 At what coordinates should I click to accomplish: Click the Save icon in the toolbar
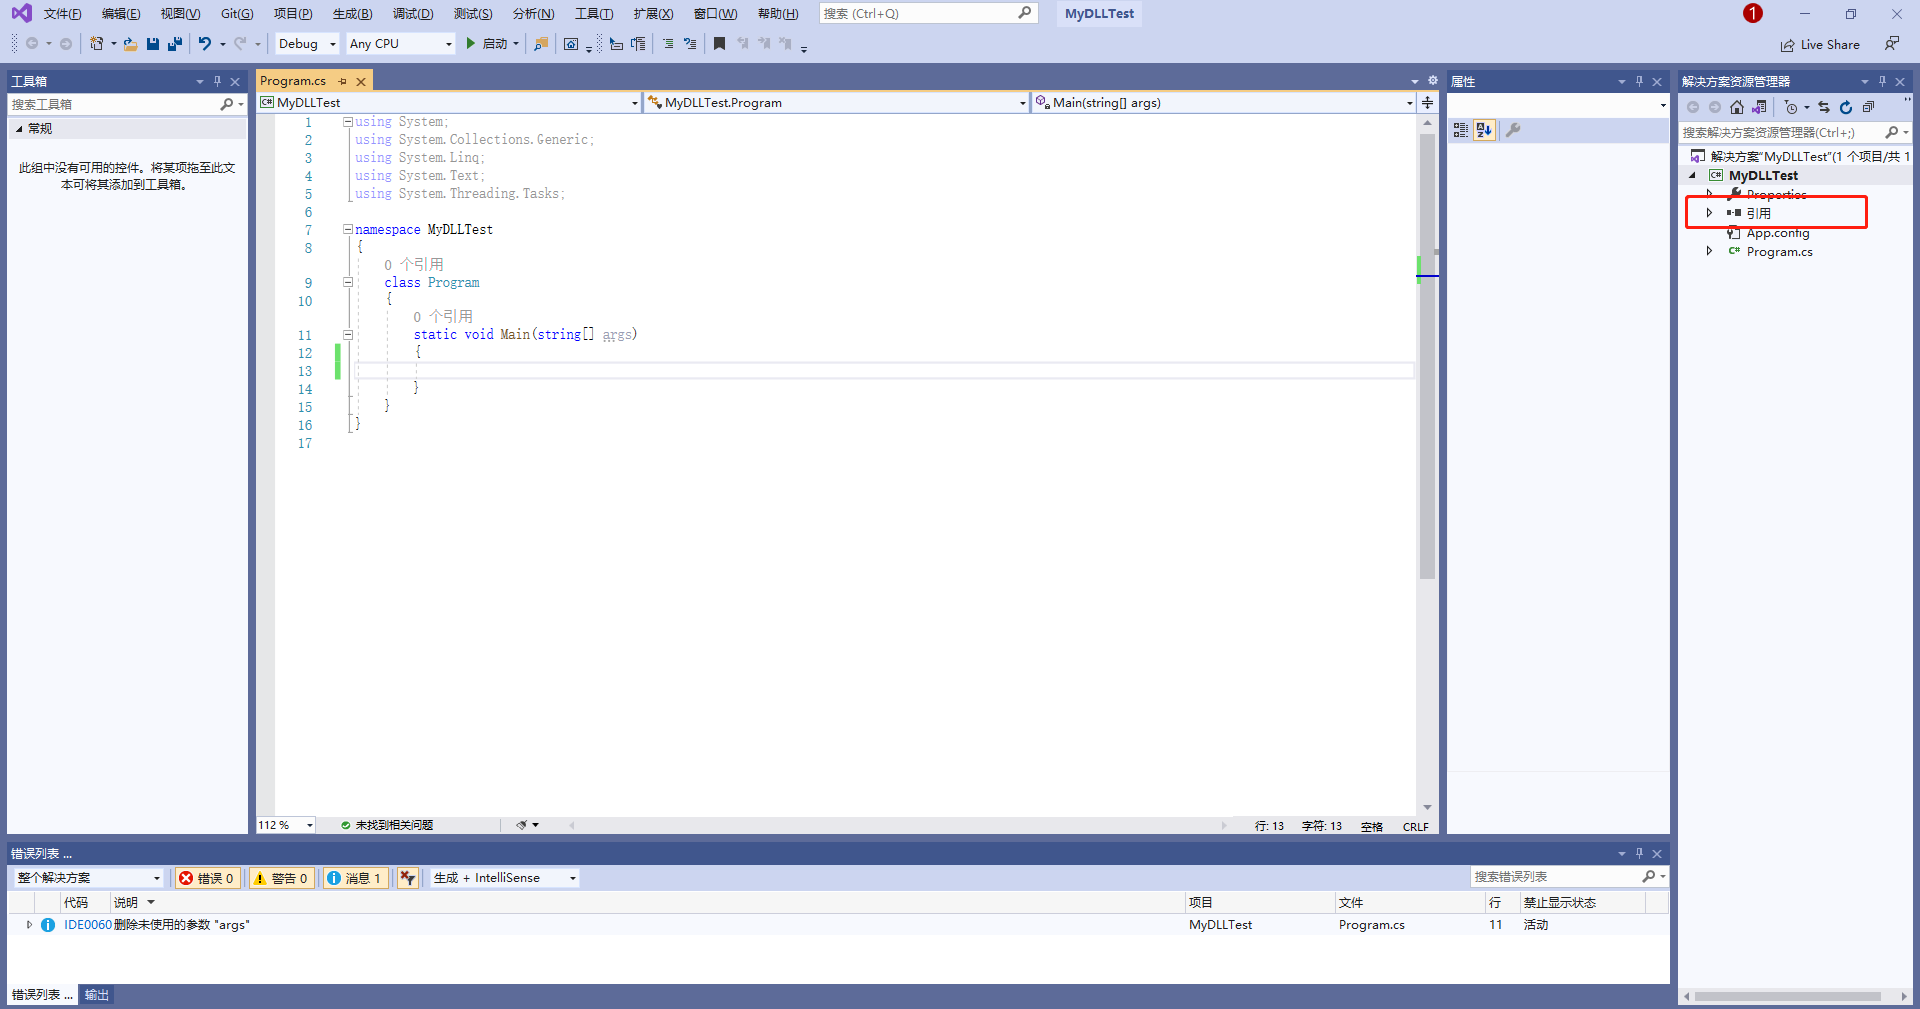click(153, 43)
